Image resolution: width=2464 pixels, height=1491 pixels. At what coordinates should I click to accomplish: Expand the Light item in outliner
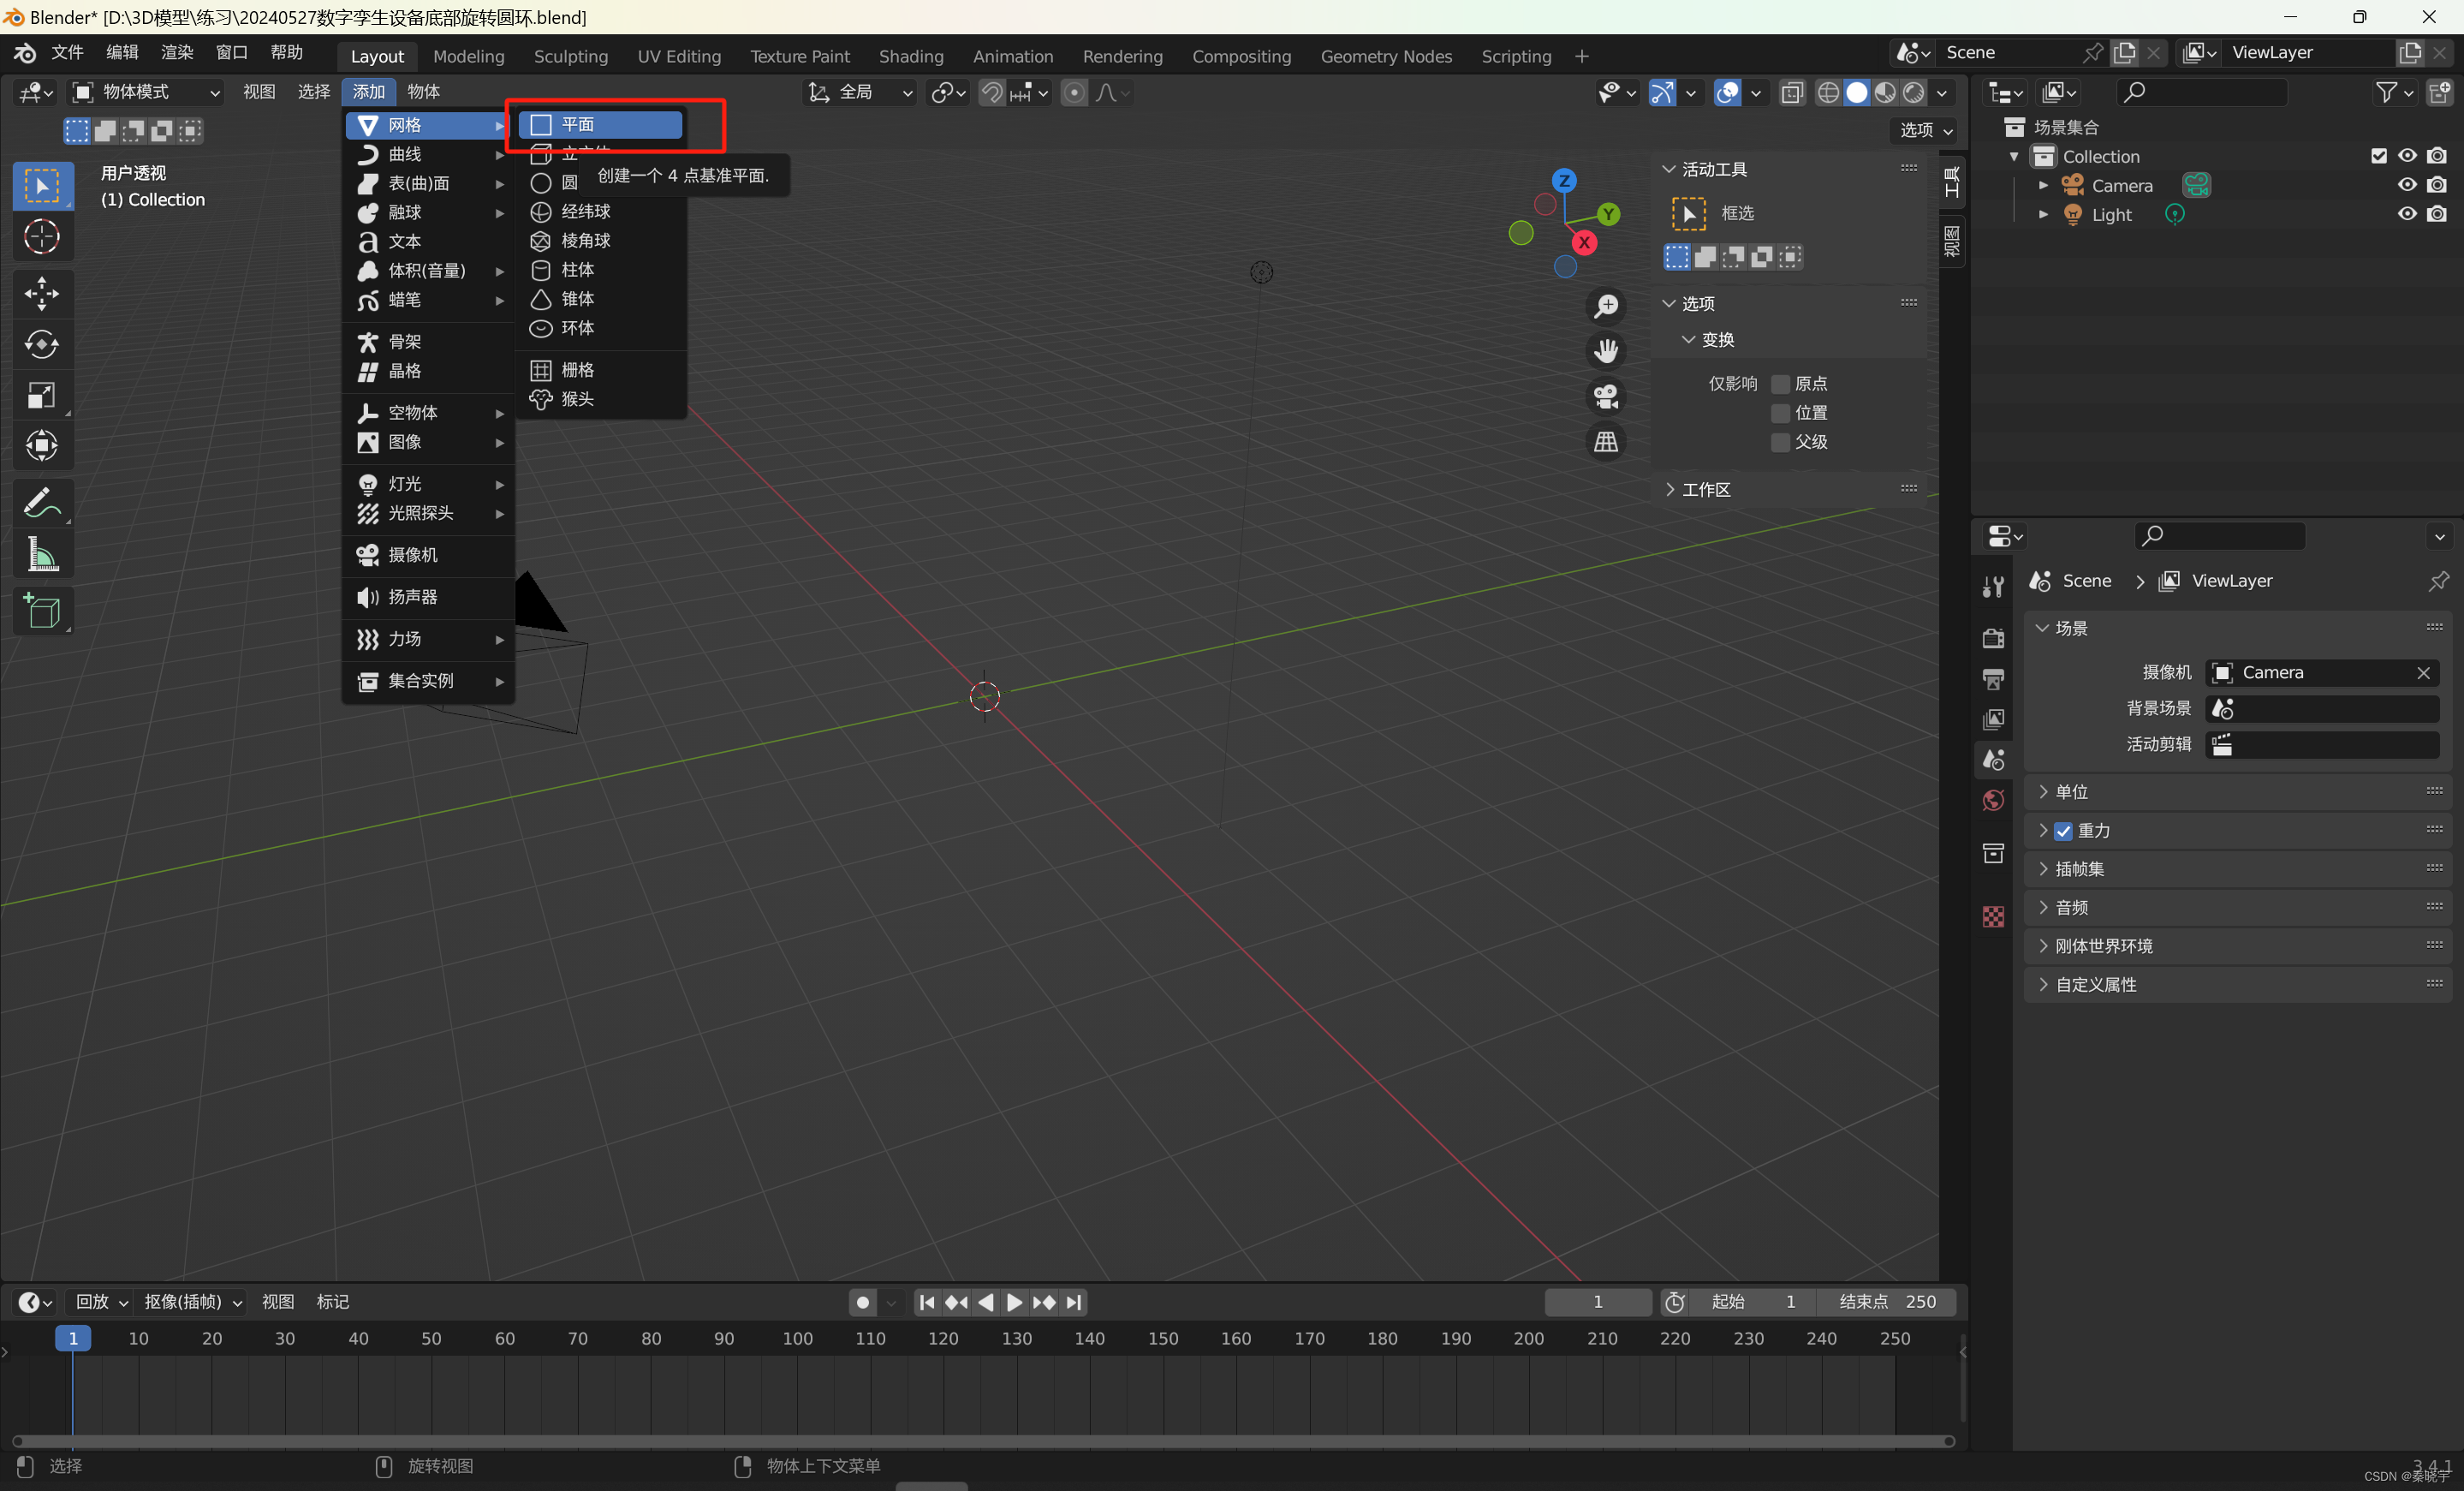pyautogui.click(x=2043, y=214)
